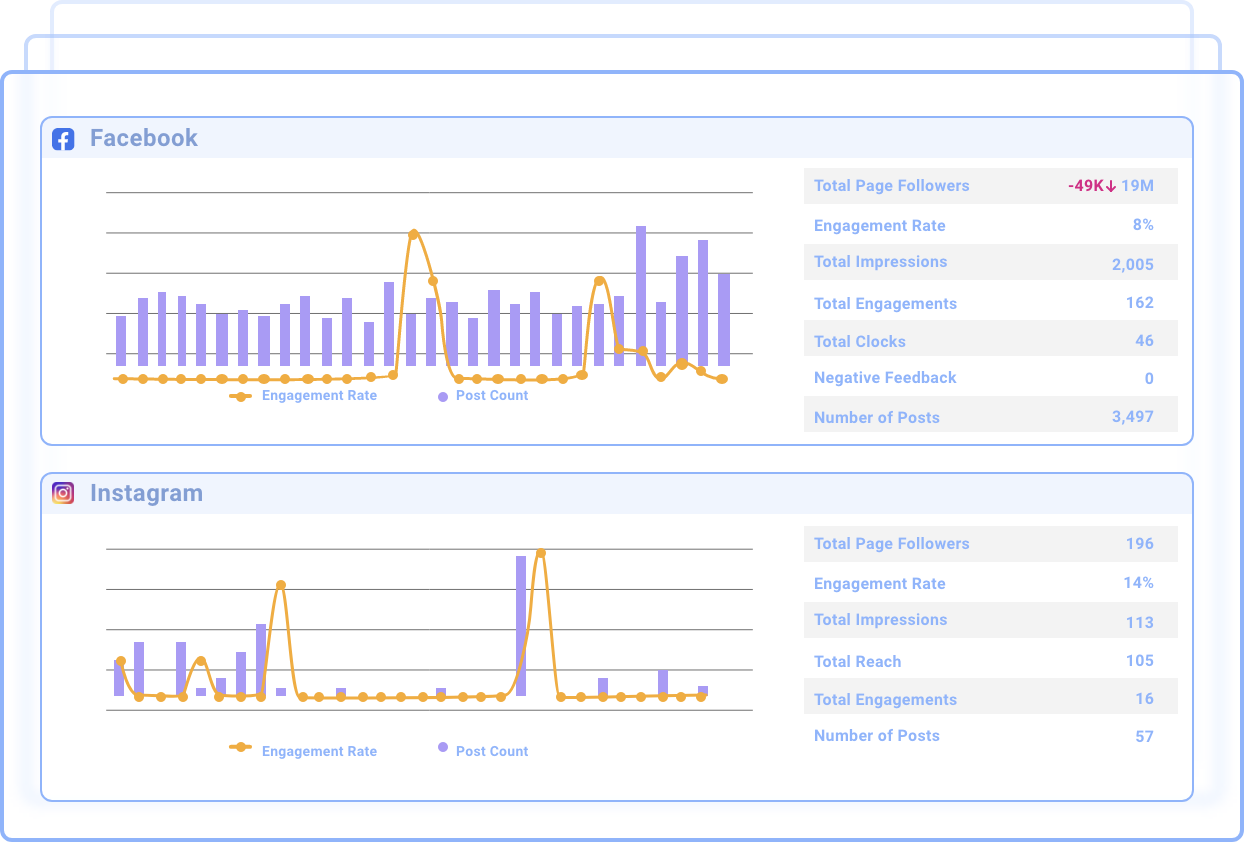Open Facebook Total Engagements metric
Viewport: 1244px width, 842px height.
click(x=885, y=303)
